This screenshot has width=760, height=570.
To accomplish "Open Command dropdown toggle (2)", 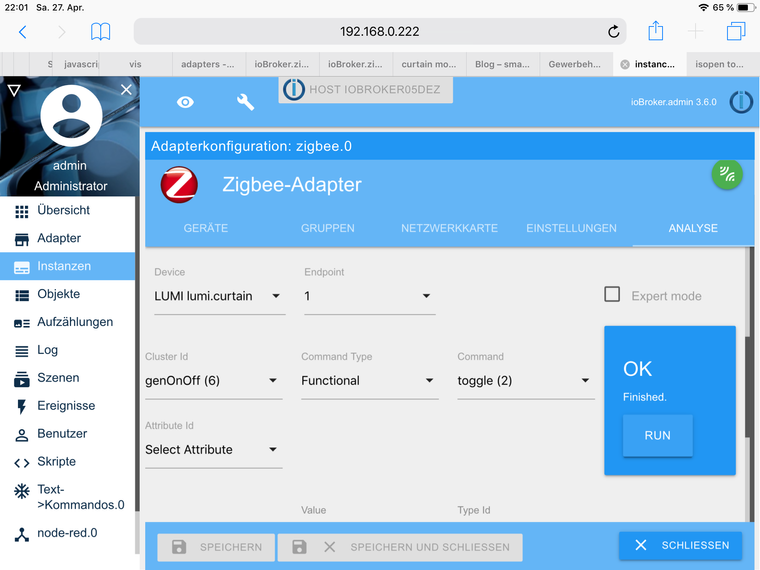I will (526, 381).
